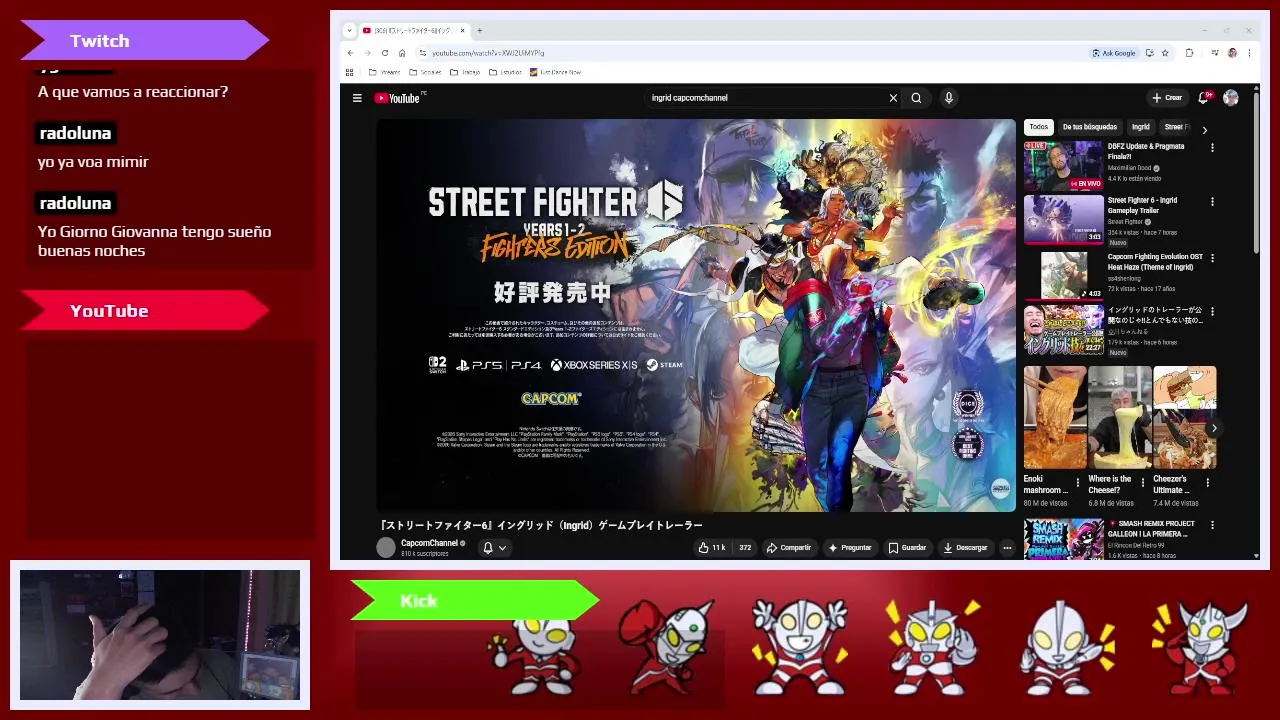
Task: Like the video with thumbs-up
Action: click(x=712, y=548)
